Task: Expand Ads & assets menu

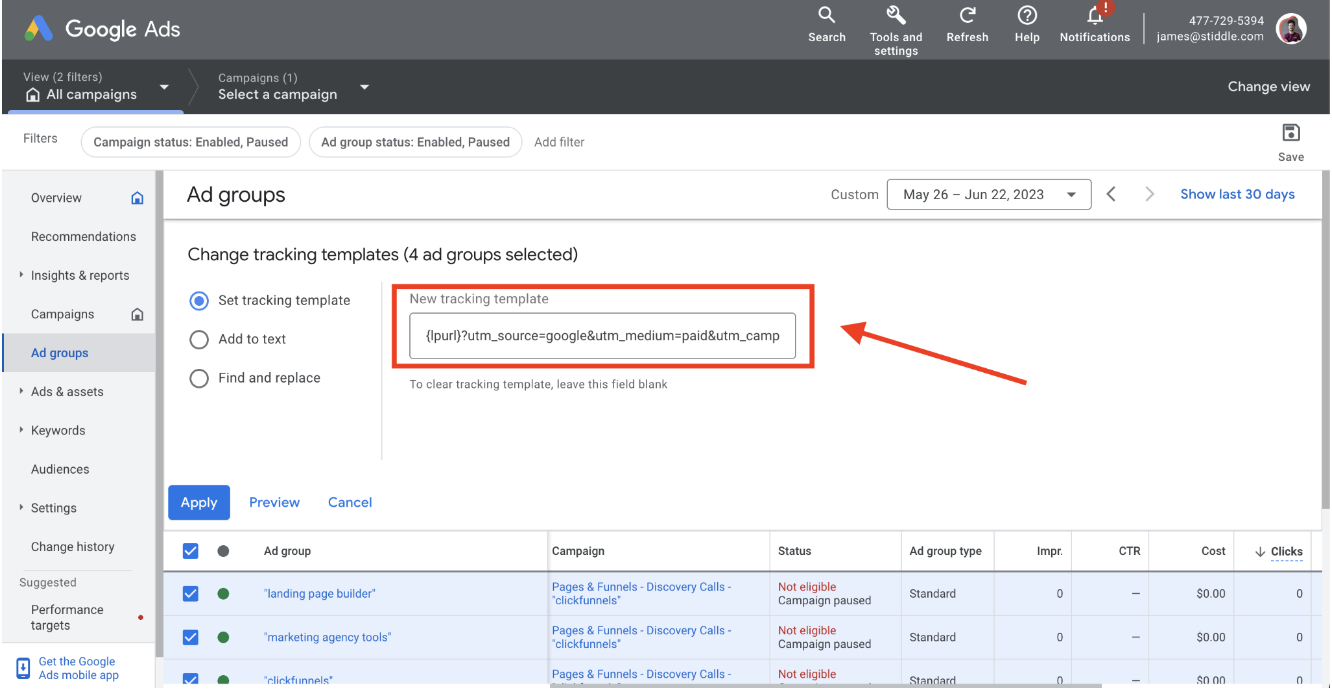Action: pos(21,391)
